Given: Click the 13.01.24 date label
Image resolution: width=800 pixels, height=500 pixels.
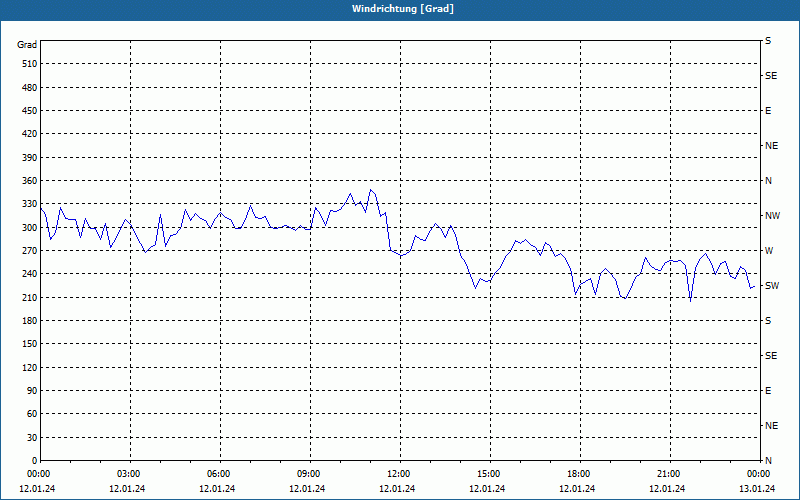Looking at the screenshot, I should (757, 489).
